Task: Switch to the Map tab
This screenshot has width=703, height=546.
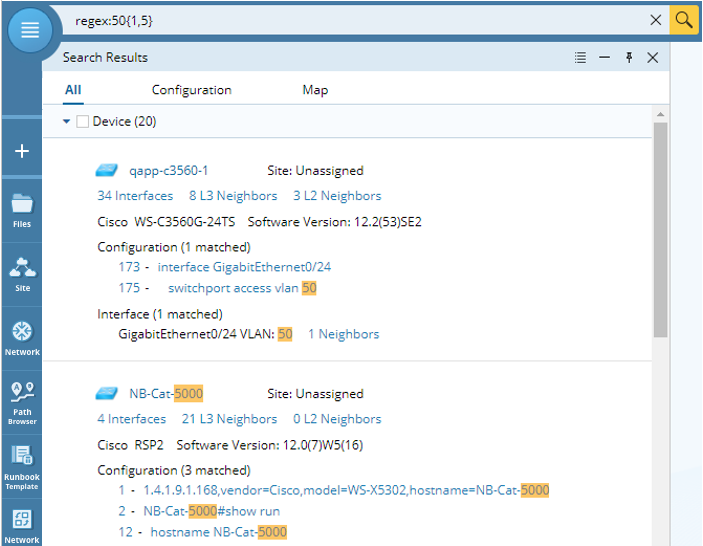Action: click(315, 90)
